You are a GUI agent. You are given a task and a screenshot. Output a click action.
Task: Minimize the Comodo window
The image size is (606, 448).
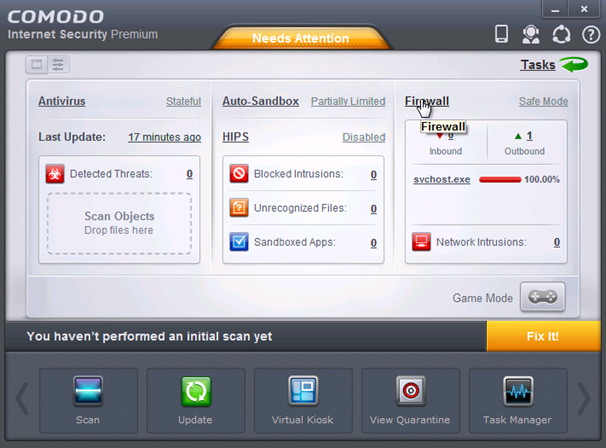point(555,9)
